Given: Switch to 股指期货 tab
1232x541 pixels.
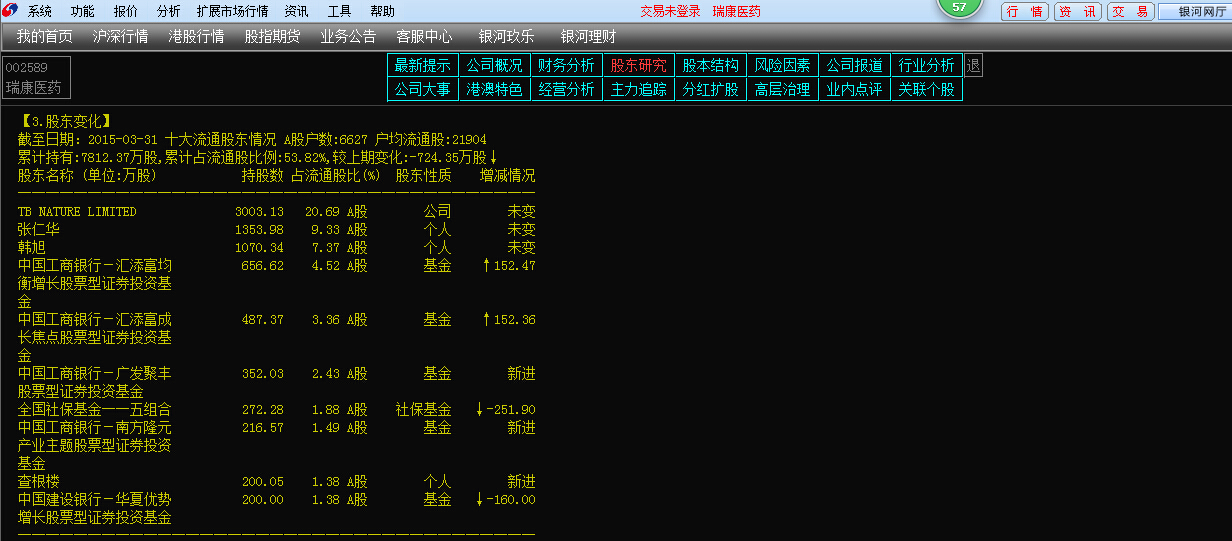Looking at the screenshot, I should pos(272,37).
